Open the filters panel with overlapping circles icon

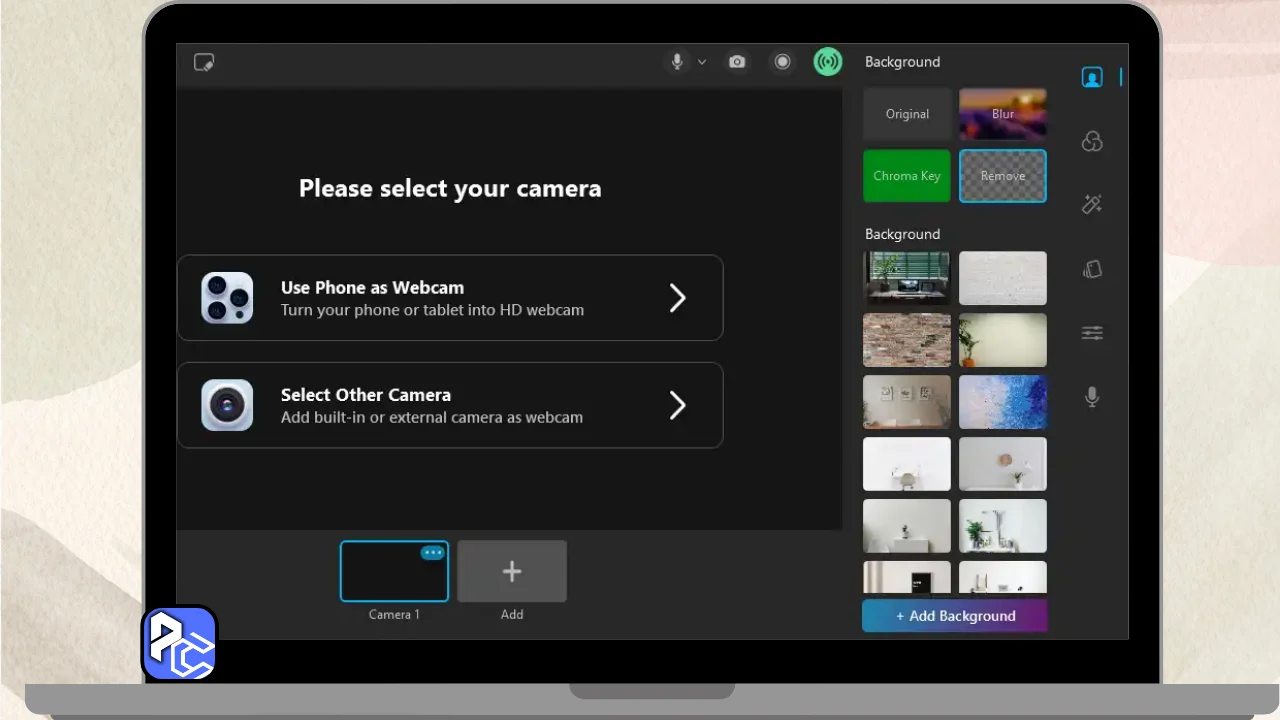pyautogui.click(x=1092, y=142)
